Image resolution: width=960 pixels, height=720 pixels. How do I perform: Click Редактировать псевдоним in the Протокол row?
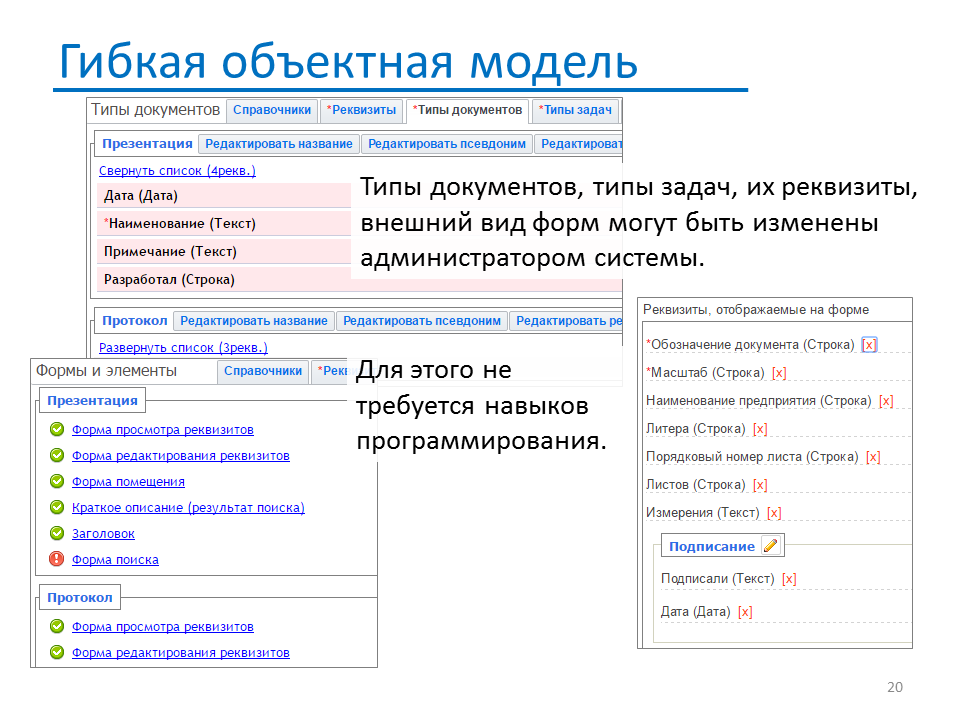pyautogui.click(x=422, y=321)
